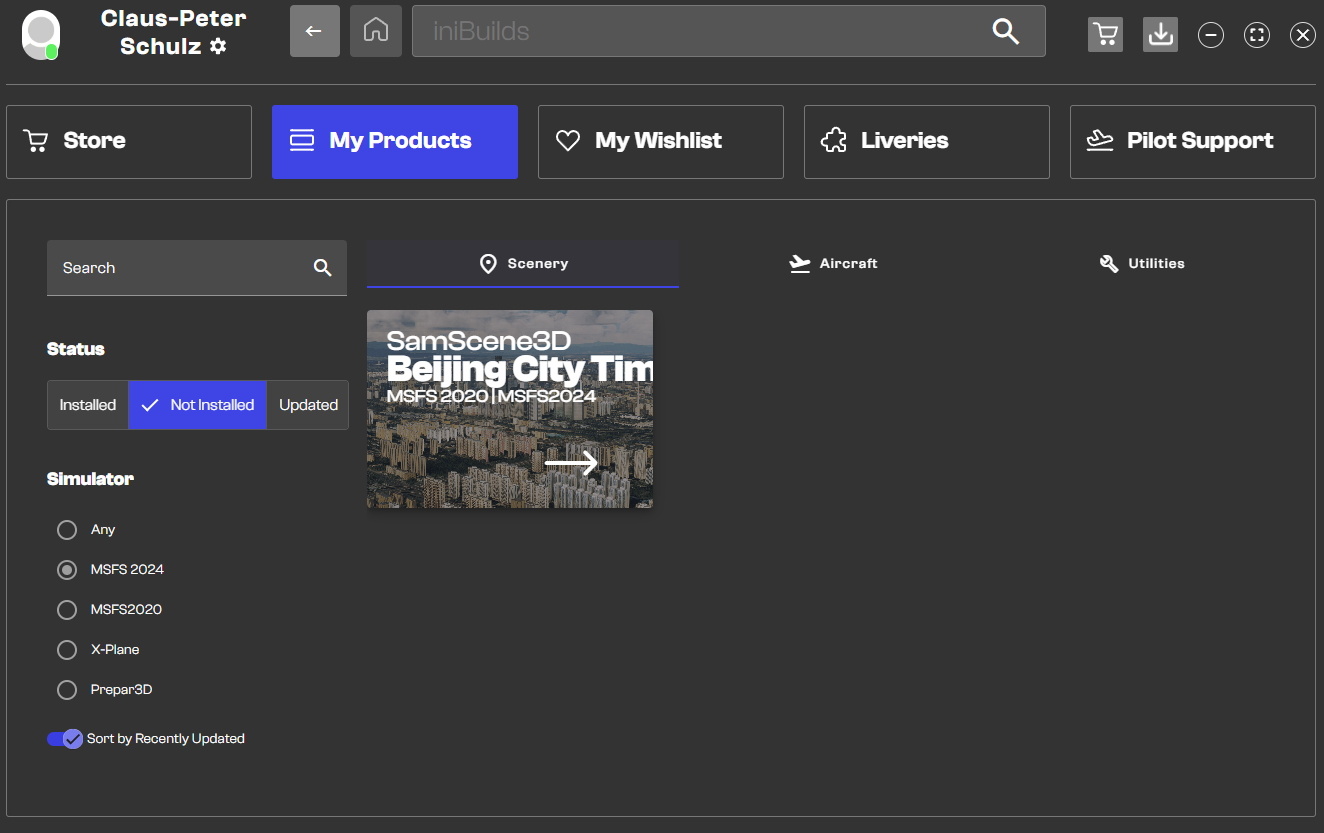The width and height of the screenshot is (1324, 833).
Task: Open settings gear next to username
Action: (x=218, y=46)
